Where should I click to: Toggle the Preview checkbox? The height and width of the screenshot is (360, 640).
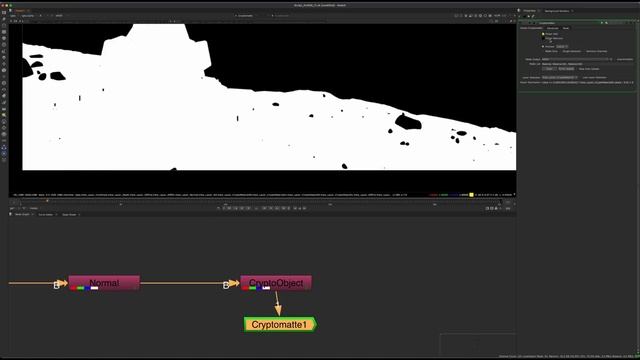coord(543,47)
